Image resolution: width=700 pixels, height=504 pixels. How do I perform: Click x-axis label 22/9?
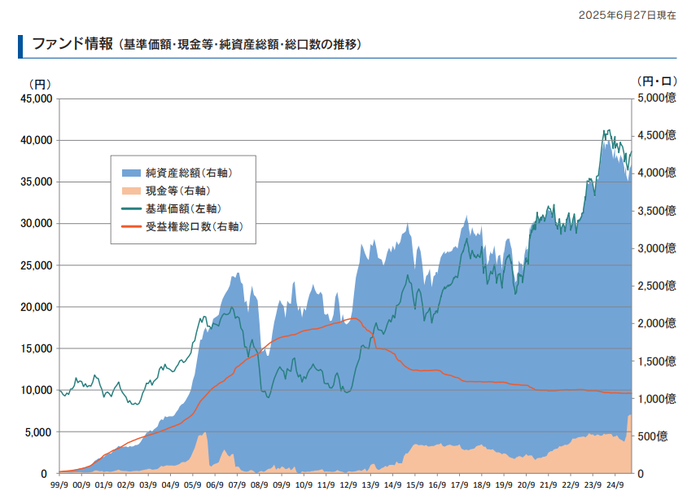[x=571, y=485]
